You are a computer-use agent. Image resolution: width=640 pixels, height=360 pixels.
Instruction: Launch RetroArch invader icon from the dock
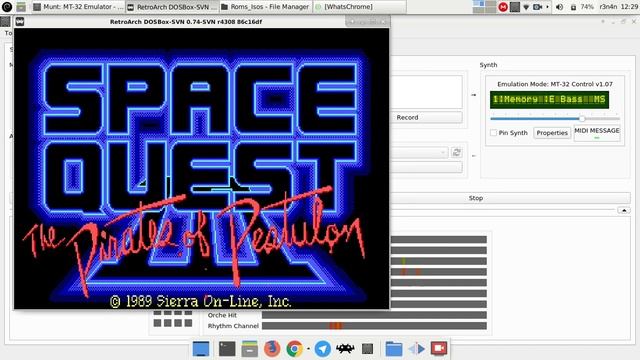345,349
